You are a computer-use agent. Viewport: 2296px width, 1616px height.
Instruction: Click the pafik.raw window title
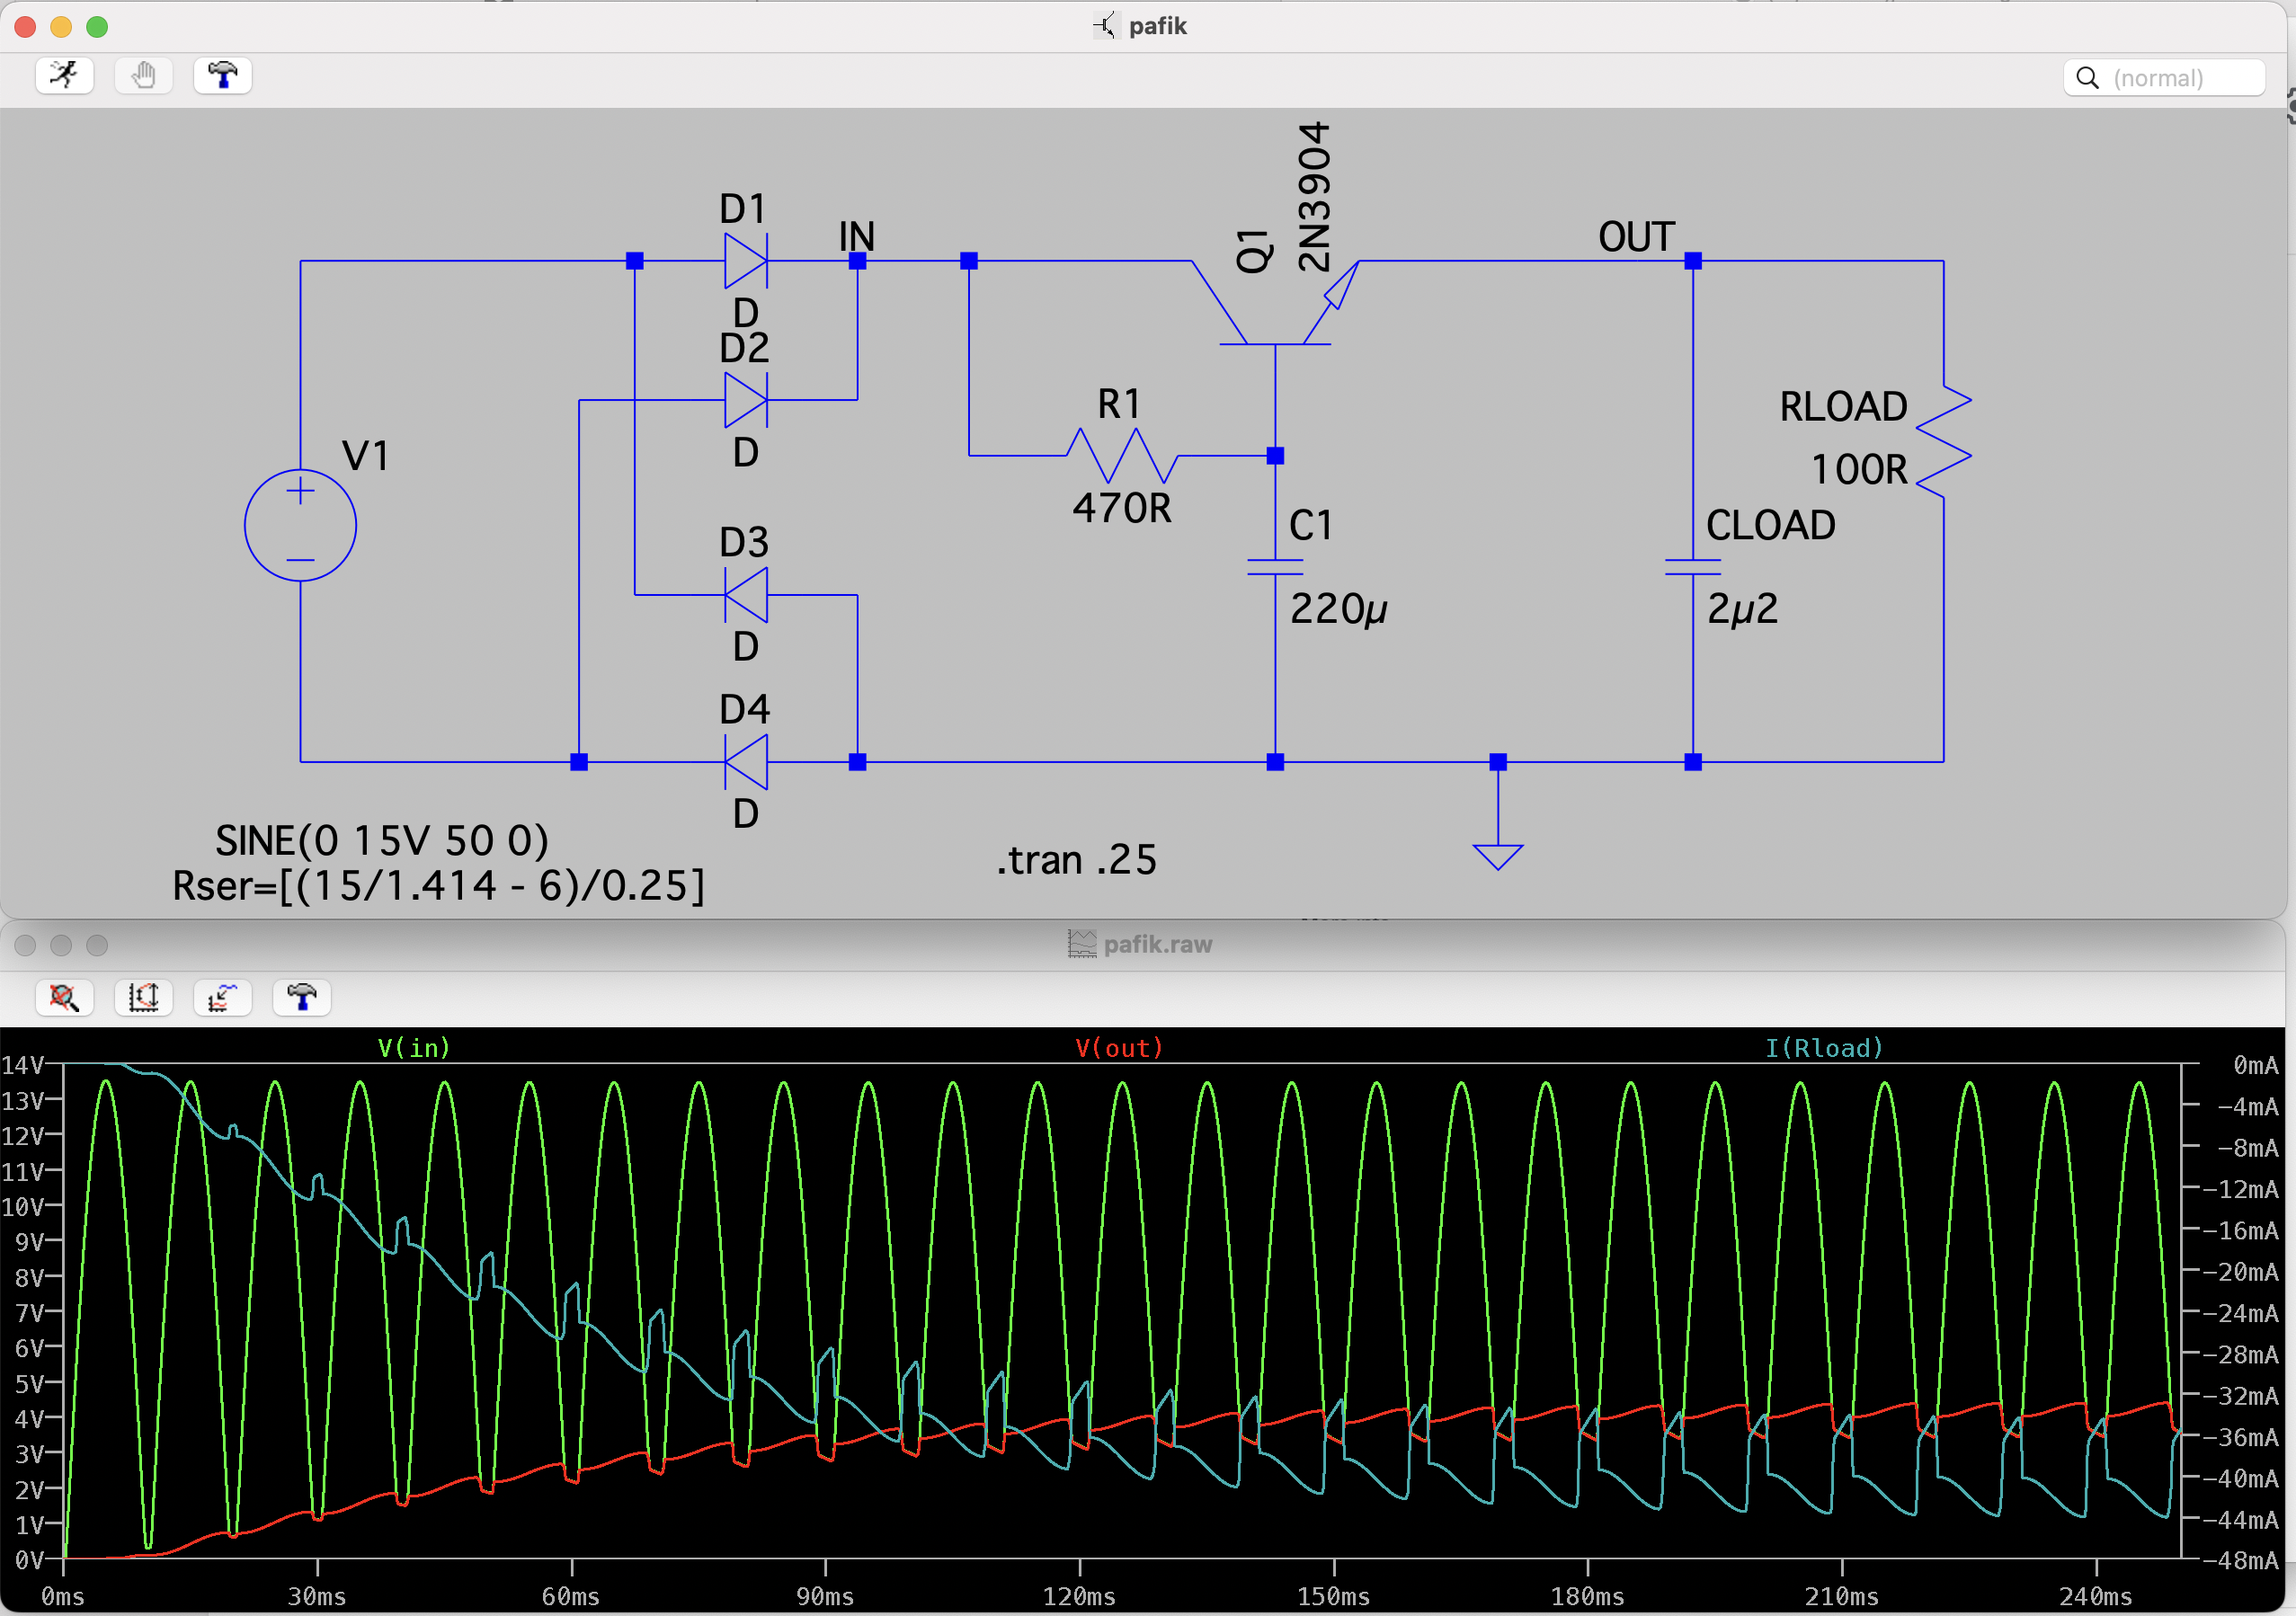coord(1157,944)
